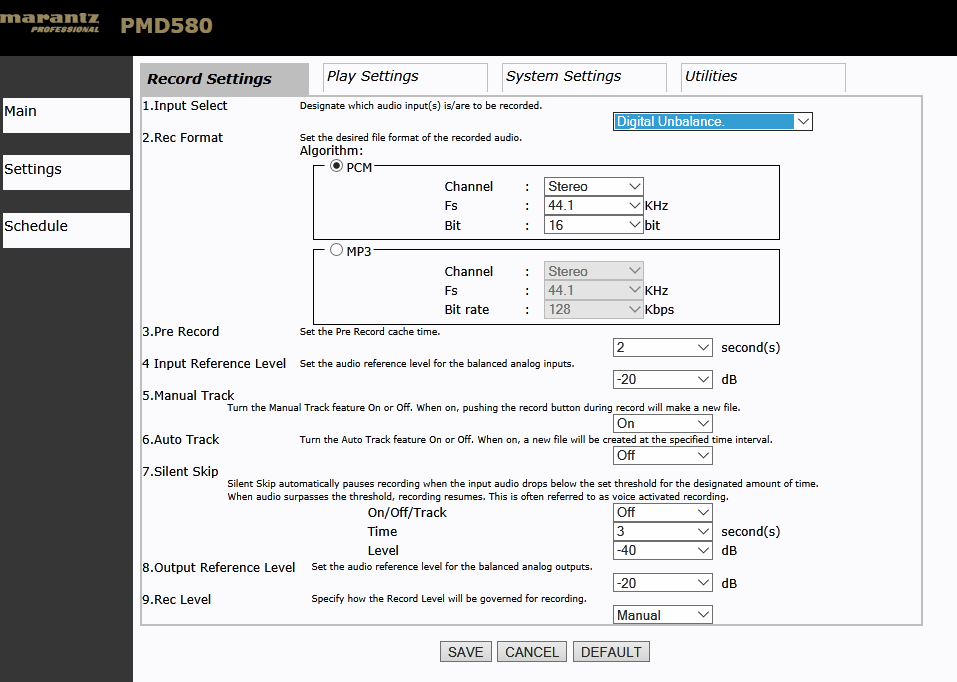The image size is (957, 682).
Task: Change the Manual Track On dropdown
Action: click(662, 423)
